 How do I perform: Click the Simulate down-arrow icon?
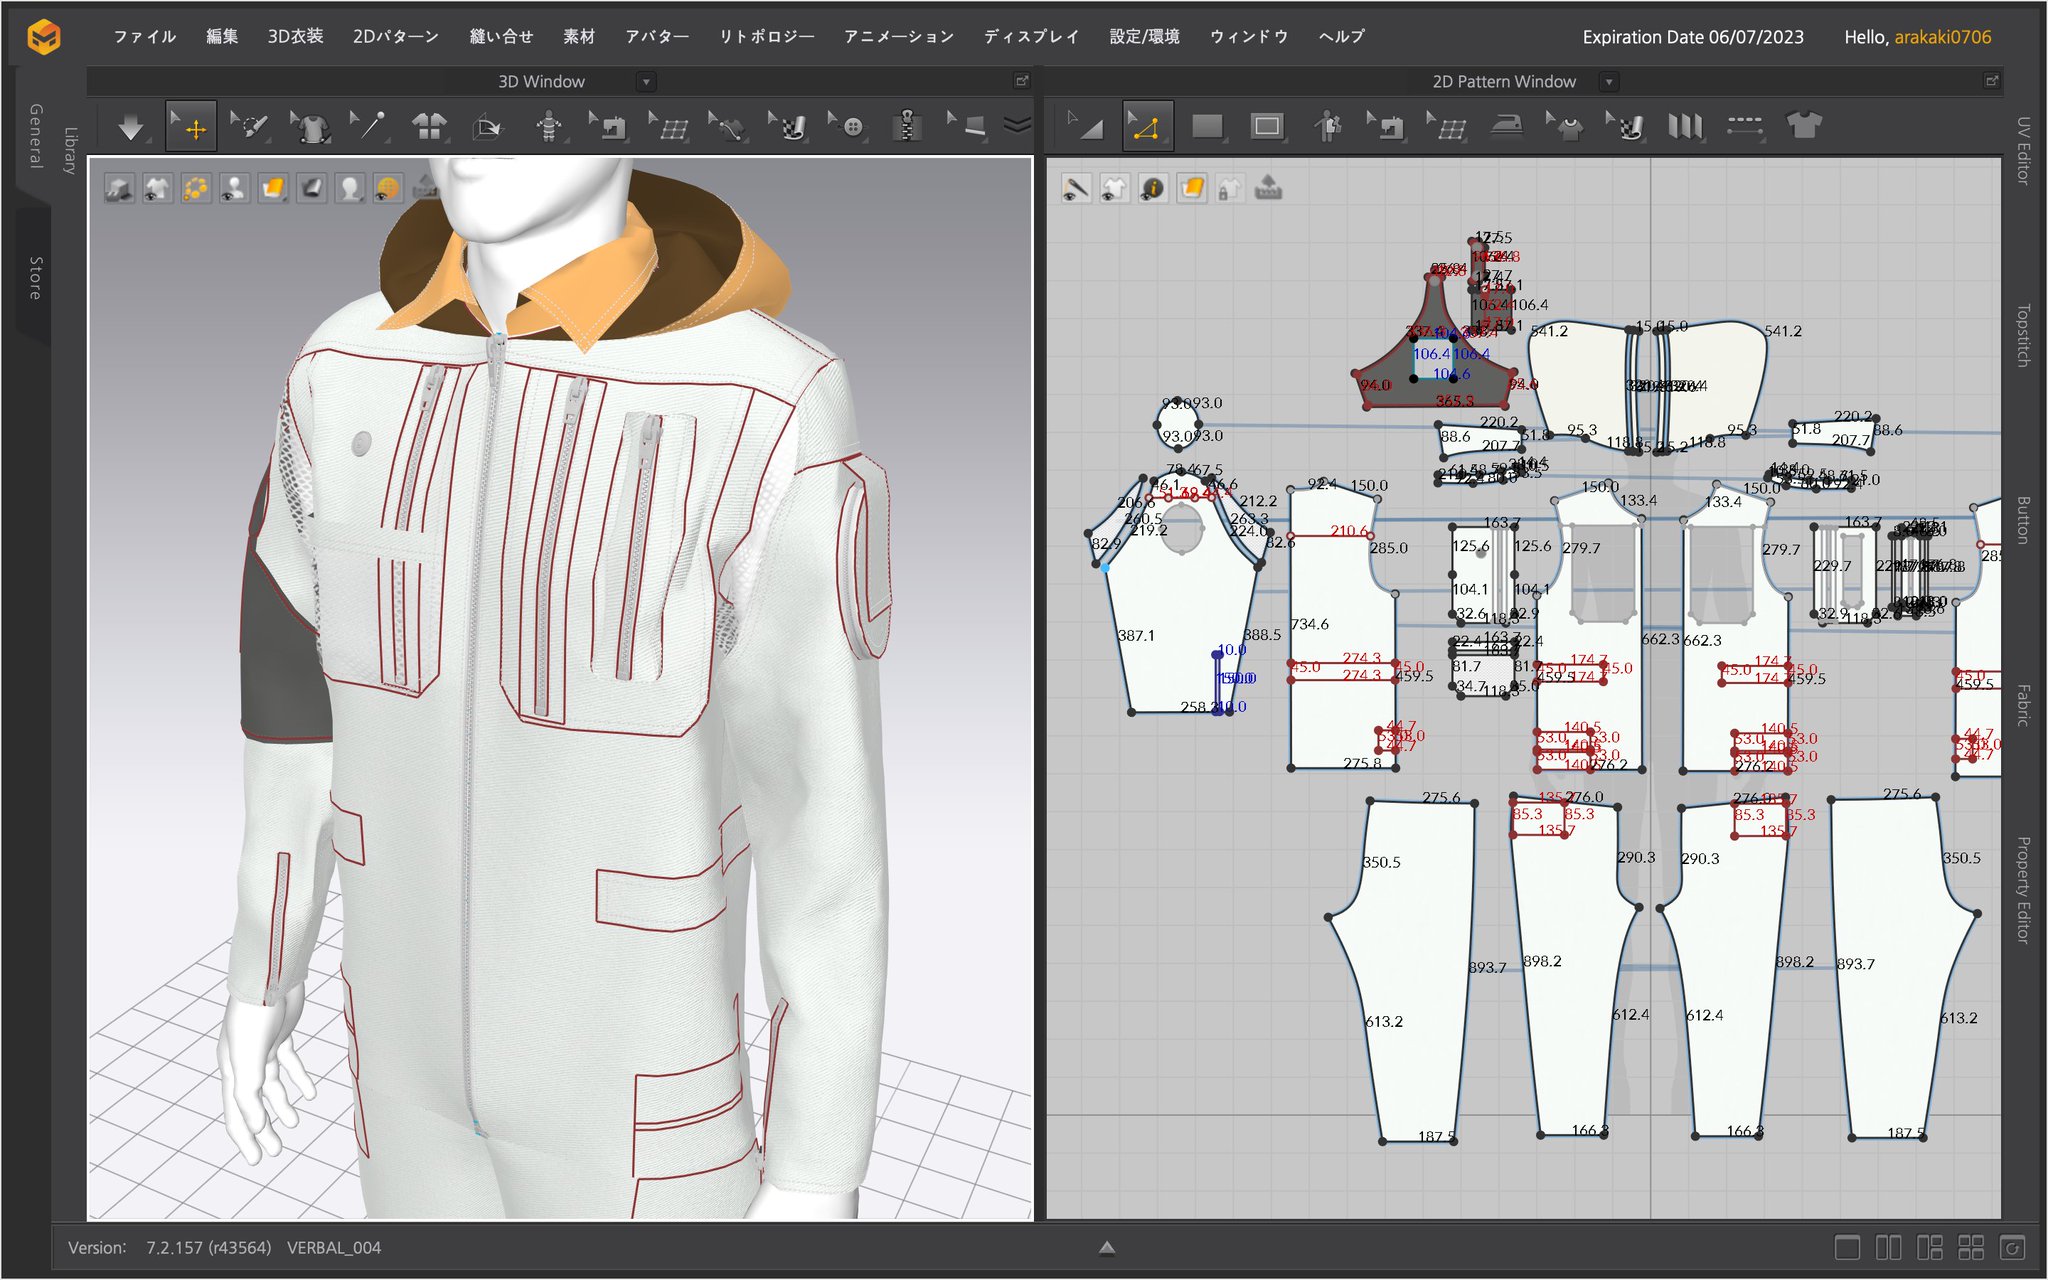click(130, 128)
